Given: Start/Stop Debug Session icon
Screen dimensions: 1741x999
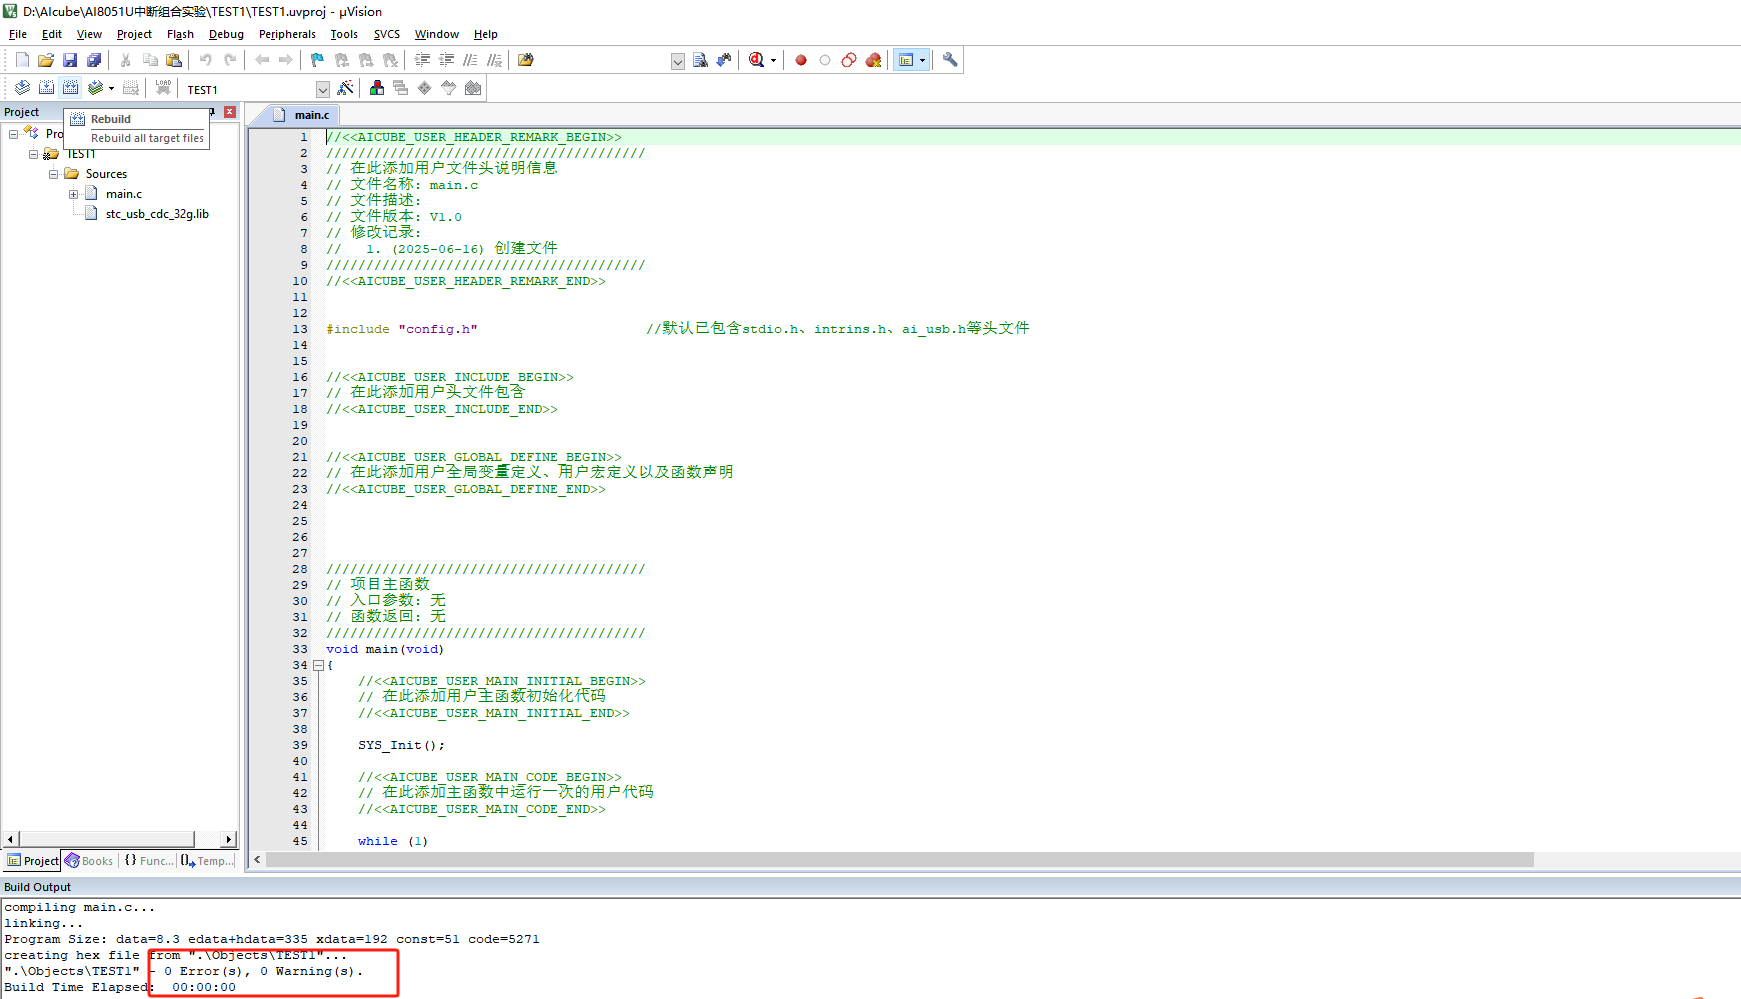Looking at the screenshot, I should pyautogui.click(x=757, y=60).
